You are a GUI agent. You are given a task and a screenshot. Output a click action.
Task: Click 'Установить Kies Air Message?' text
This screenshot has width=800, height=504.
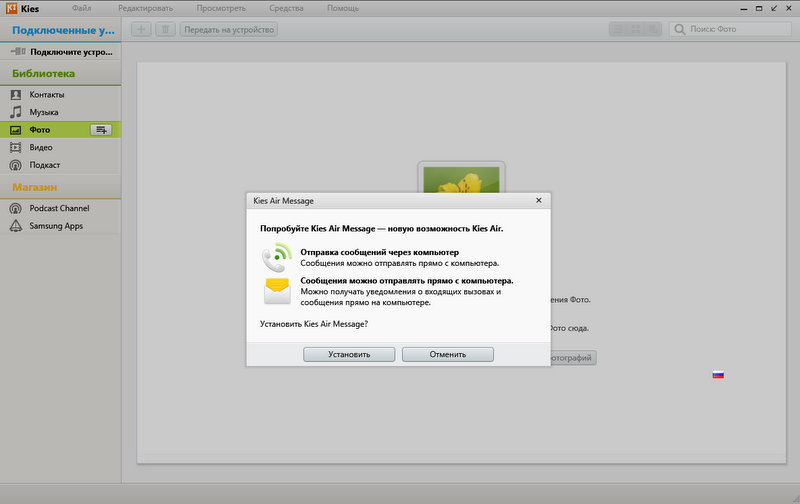[314, 324]
